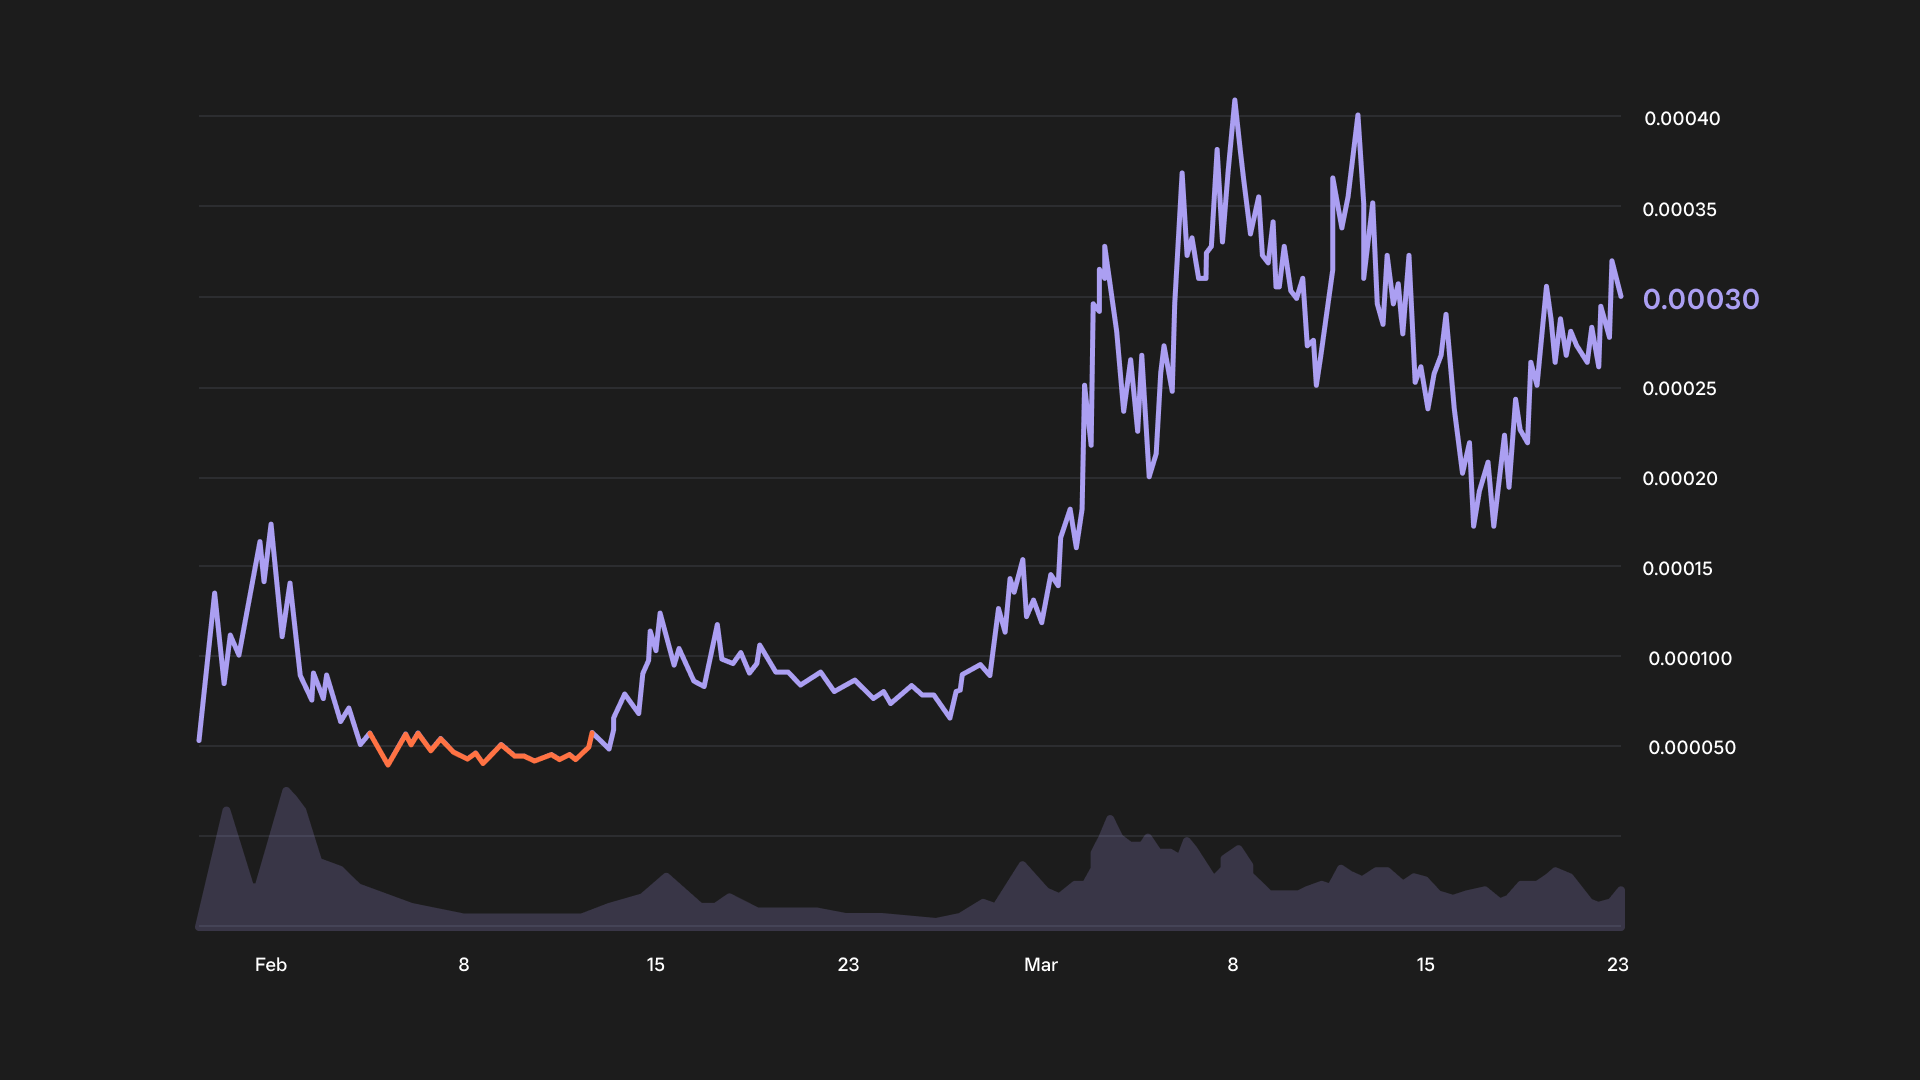Click the Mar date label
This screenshot has width=1920, height=1080.
1040,964
